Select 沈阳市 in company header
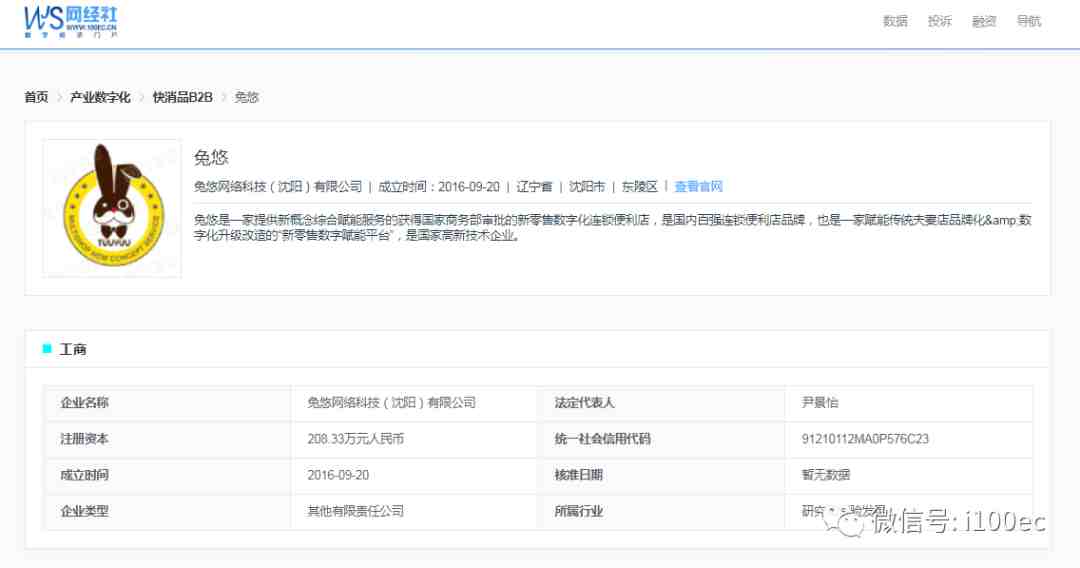 [x=587, y=187]
